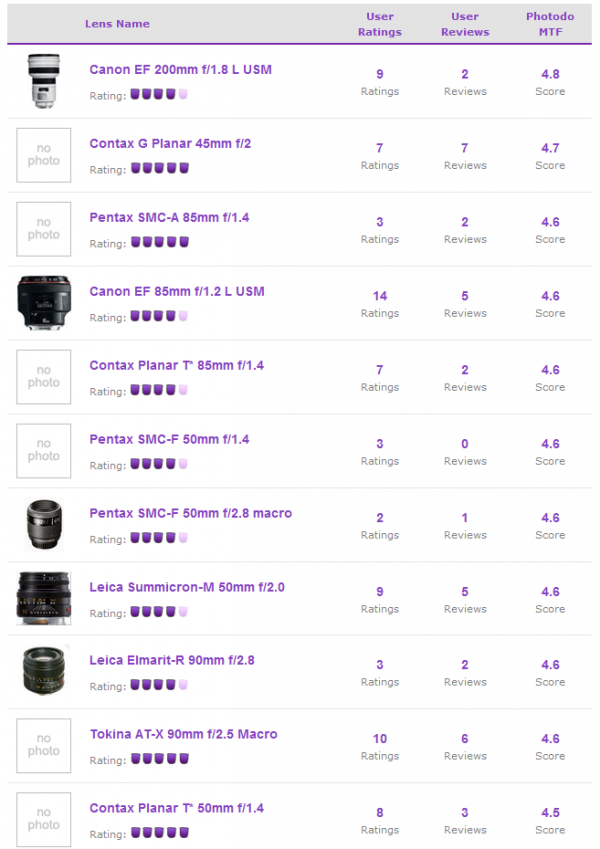Click the rating icons for Contax G Planar 45mm
This screenshot has height=849, width=600.
(x=160, y=168)
